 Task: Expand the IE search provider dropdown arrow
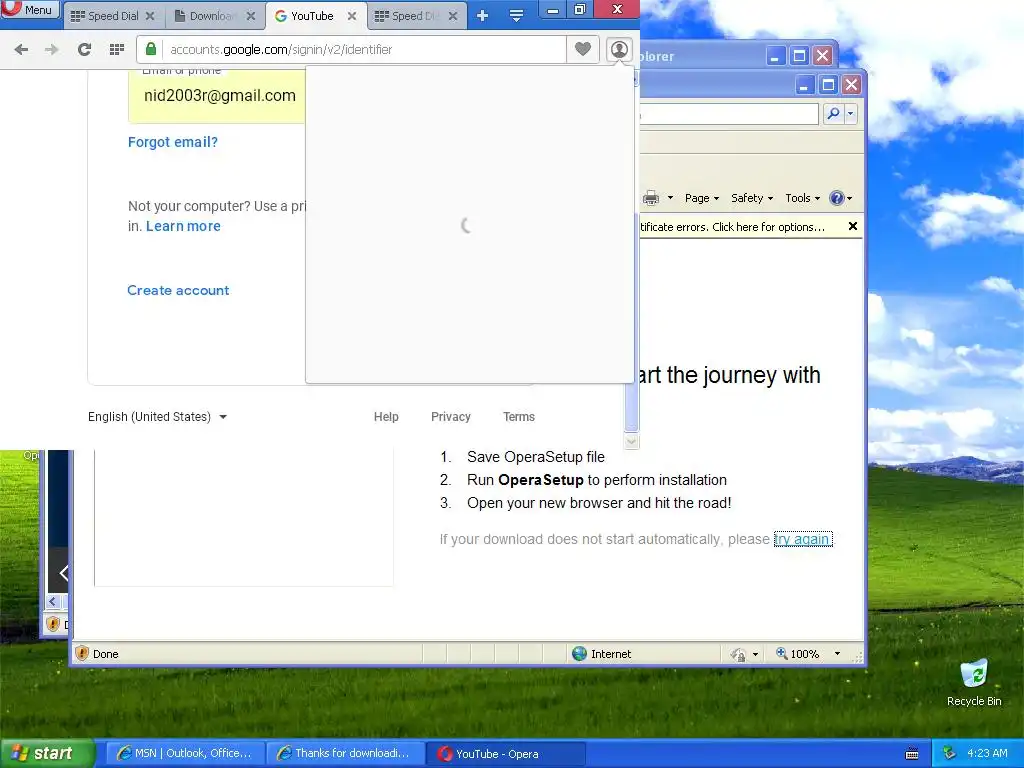click(850, 114)
